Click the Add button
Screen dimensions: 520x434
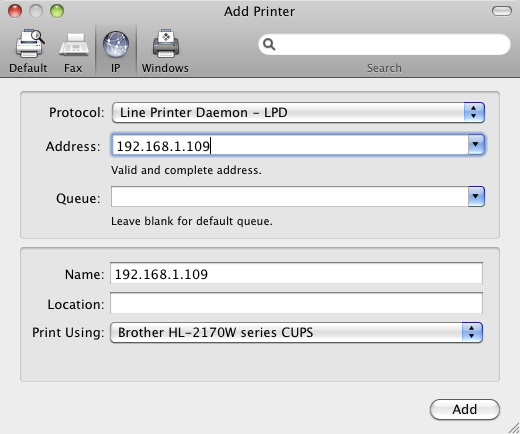point(465,409)
